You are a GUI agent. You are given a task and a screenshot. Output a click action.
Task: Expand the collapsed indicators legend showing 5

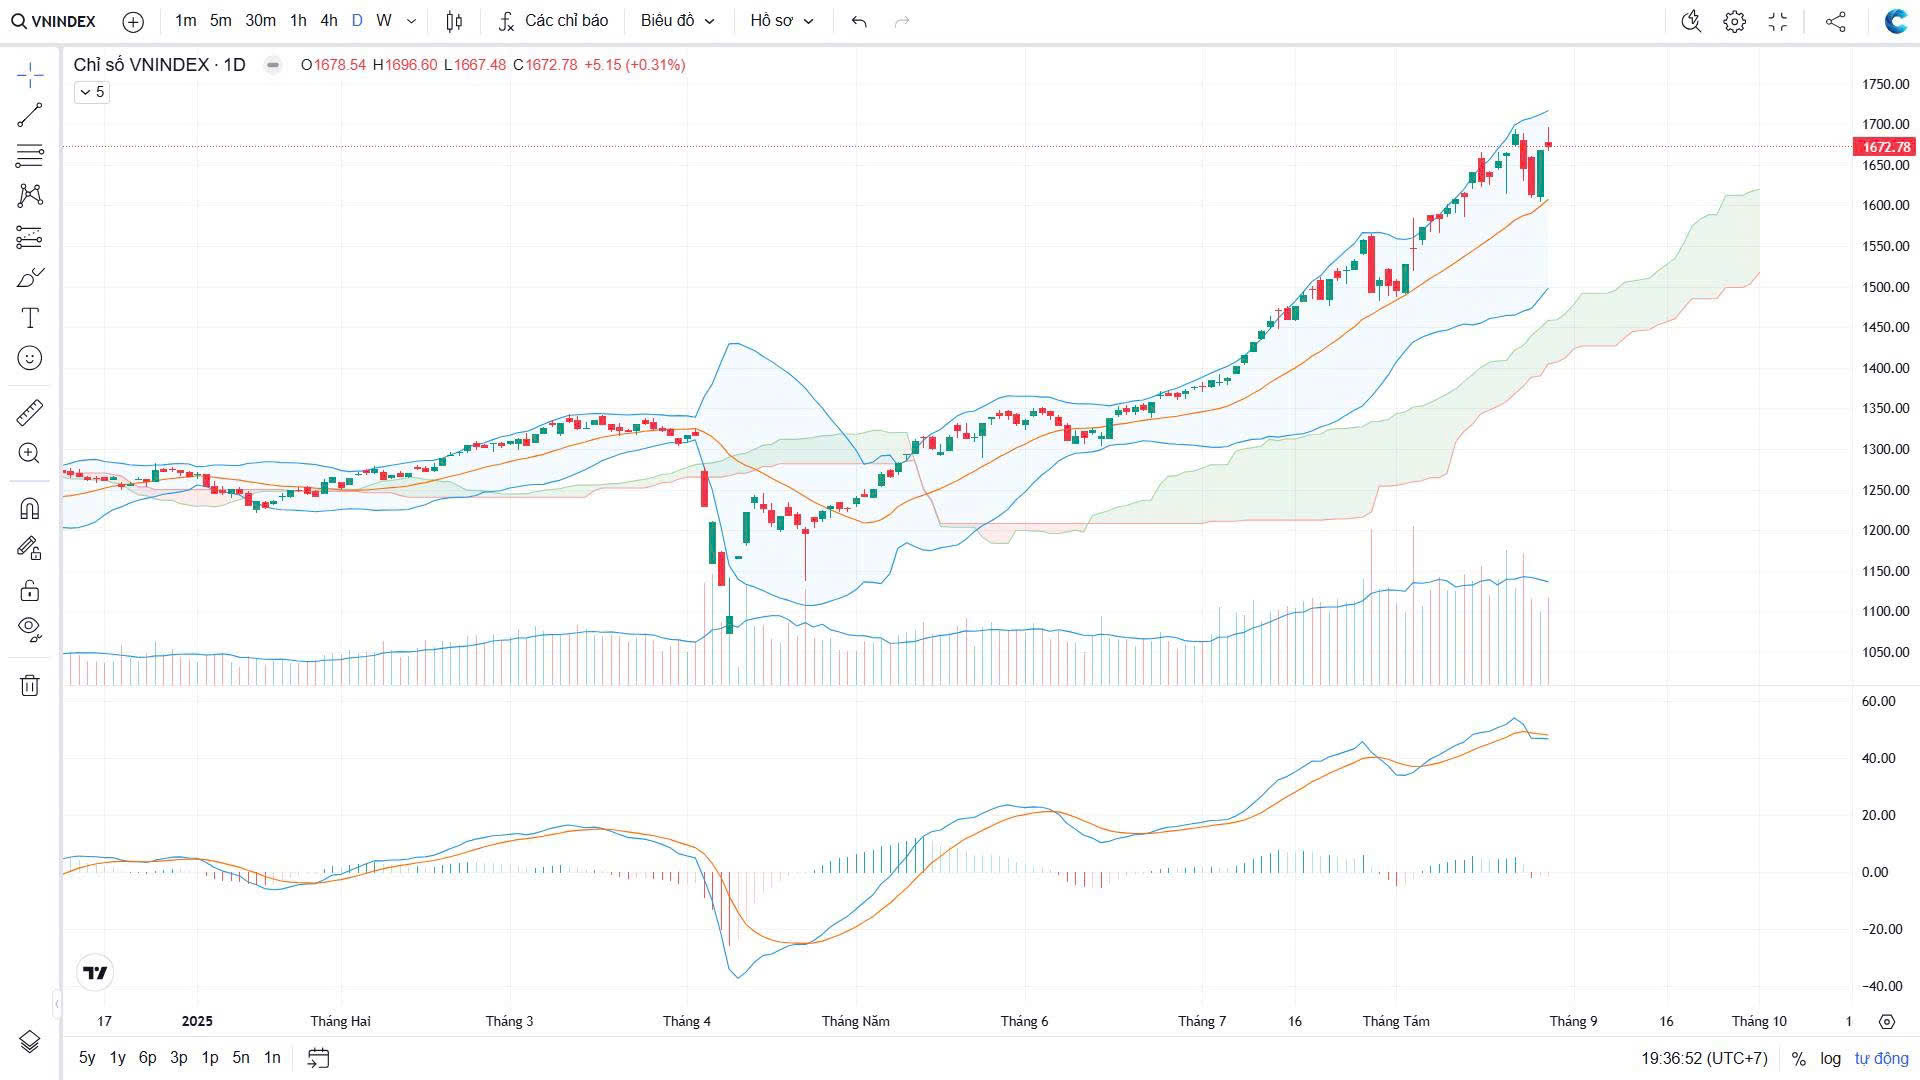[91, 92]
